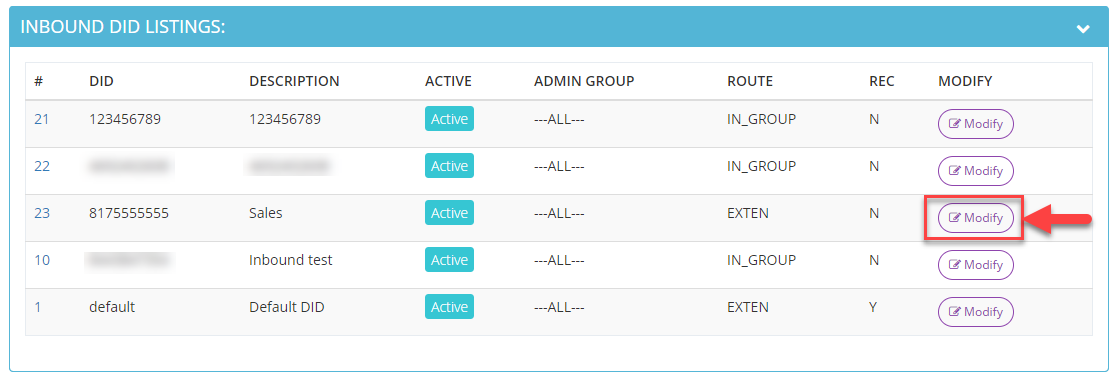Click the DID column header
This screenshot has width=1113, height=384.
[x=102, y=82]
